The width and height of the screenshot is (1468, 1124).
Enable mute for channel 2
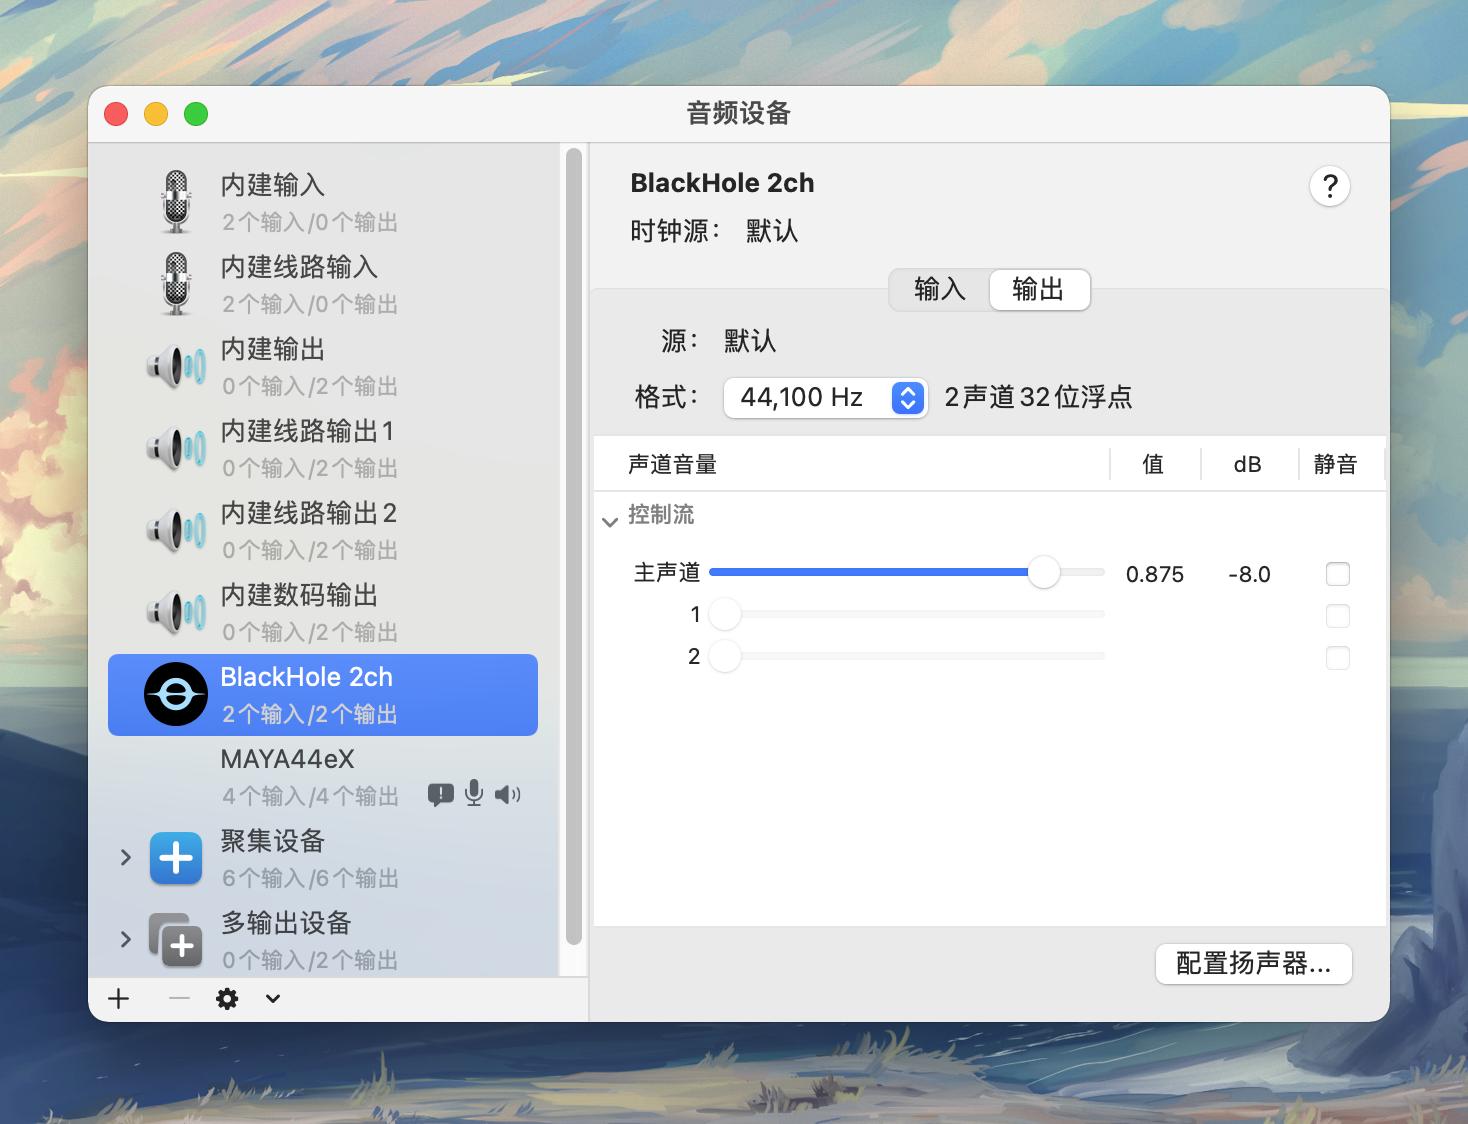(1337, 658)
